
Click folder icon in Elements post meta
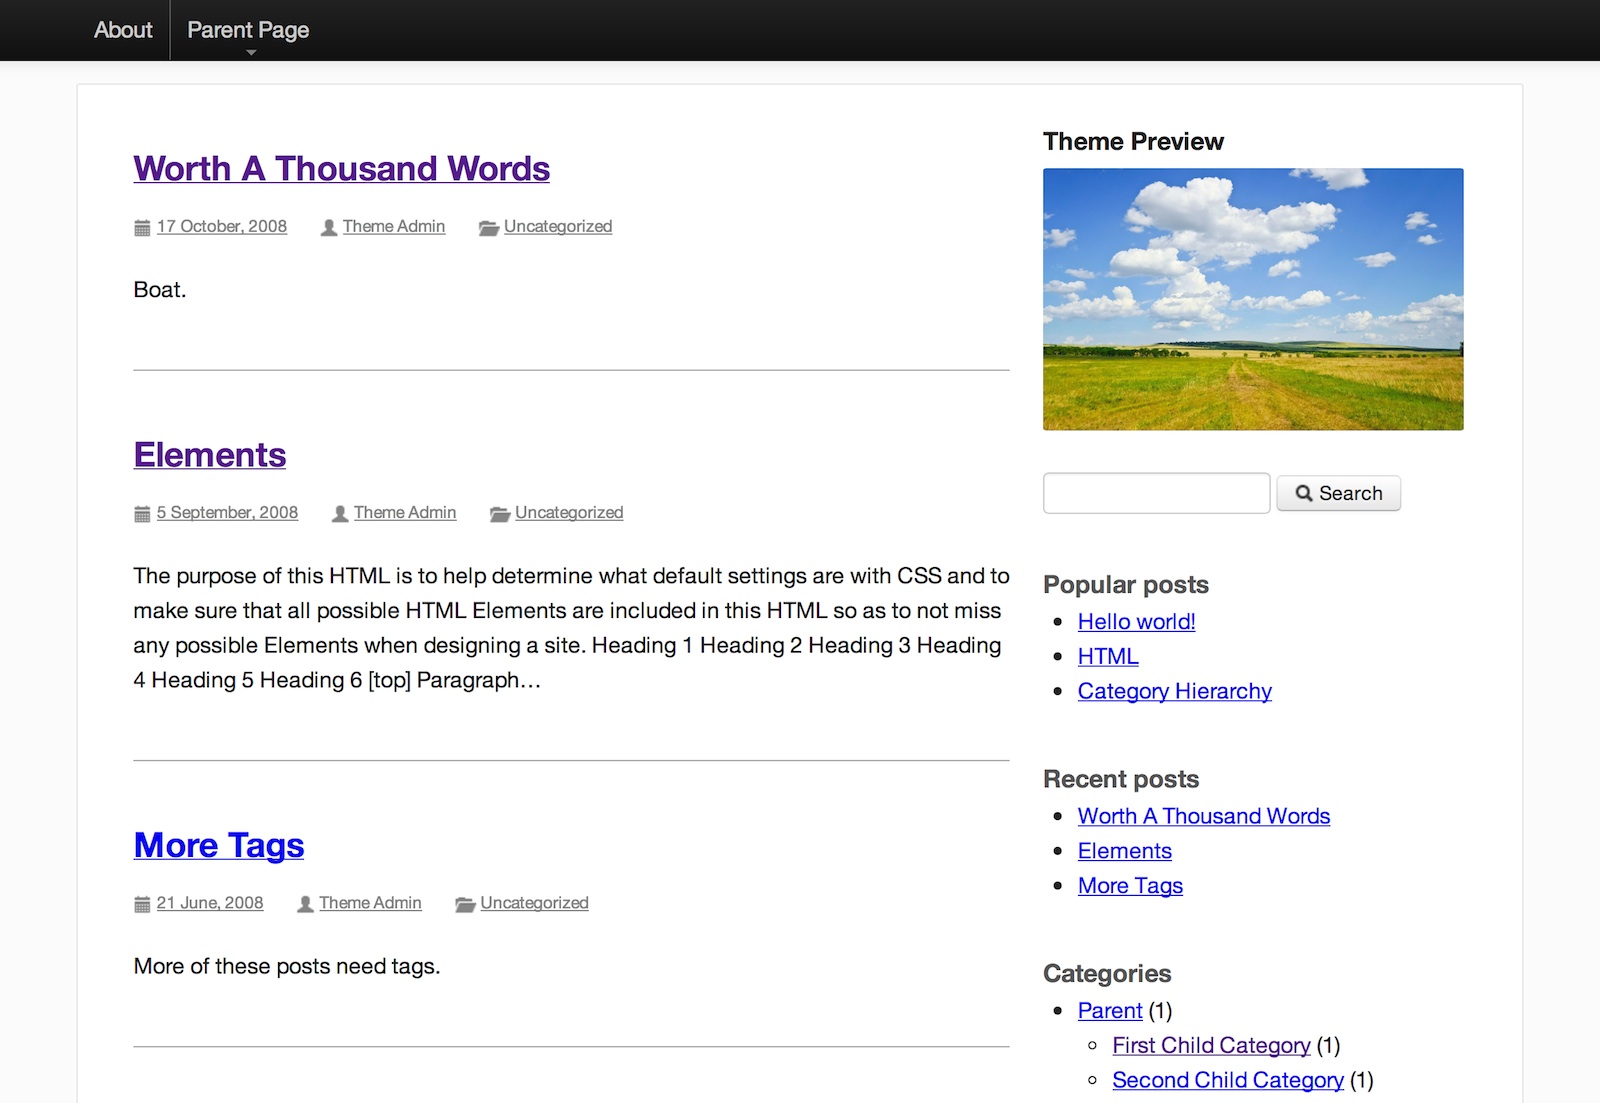point(499,514)
